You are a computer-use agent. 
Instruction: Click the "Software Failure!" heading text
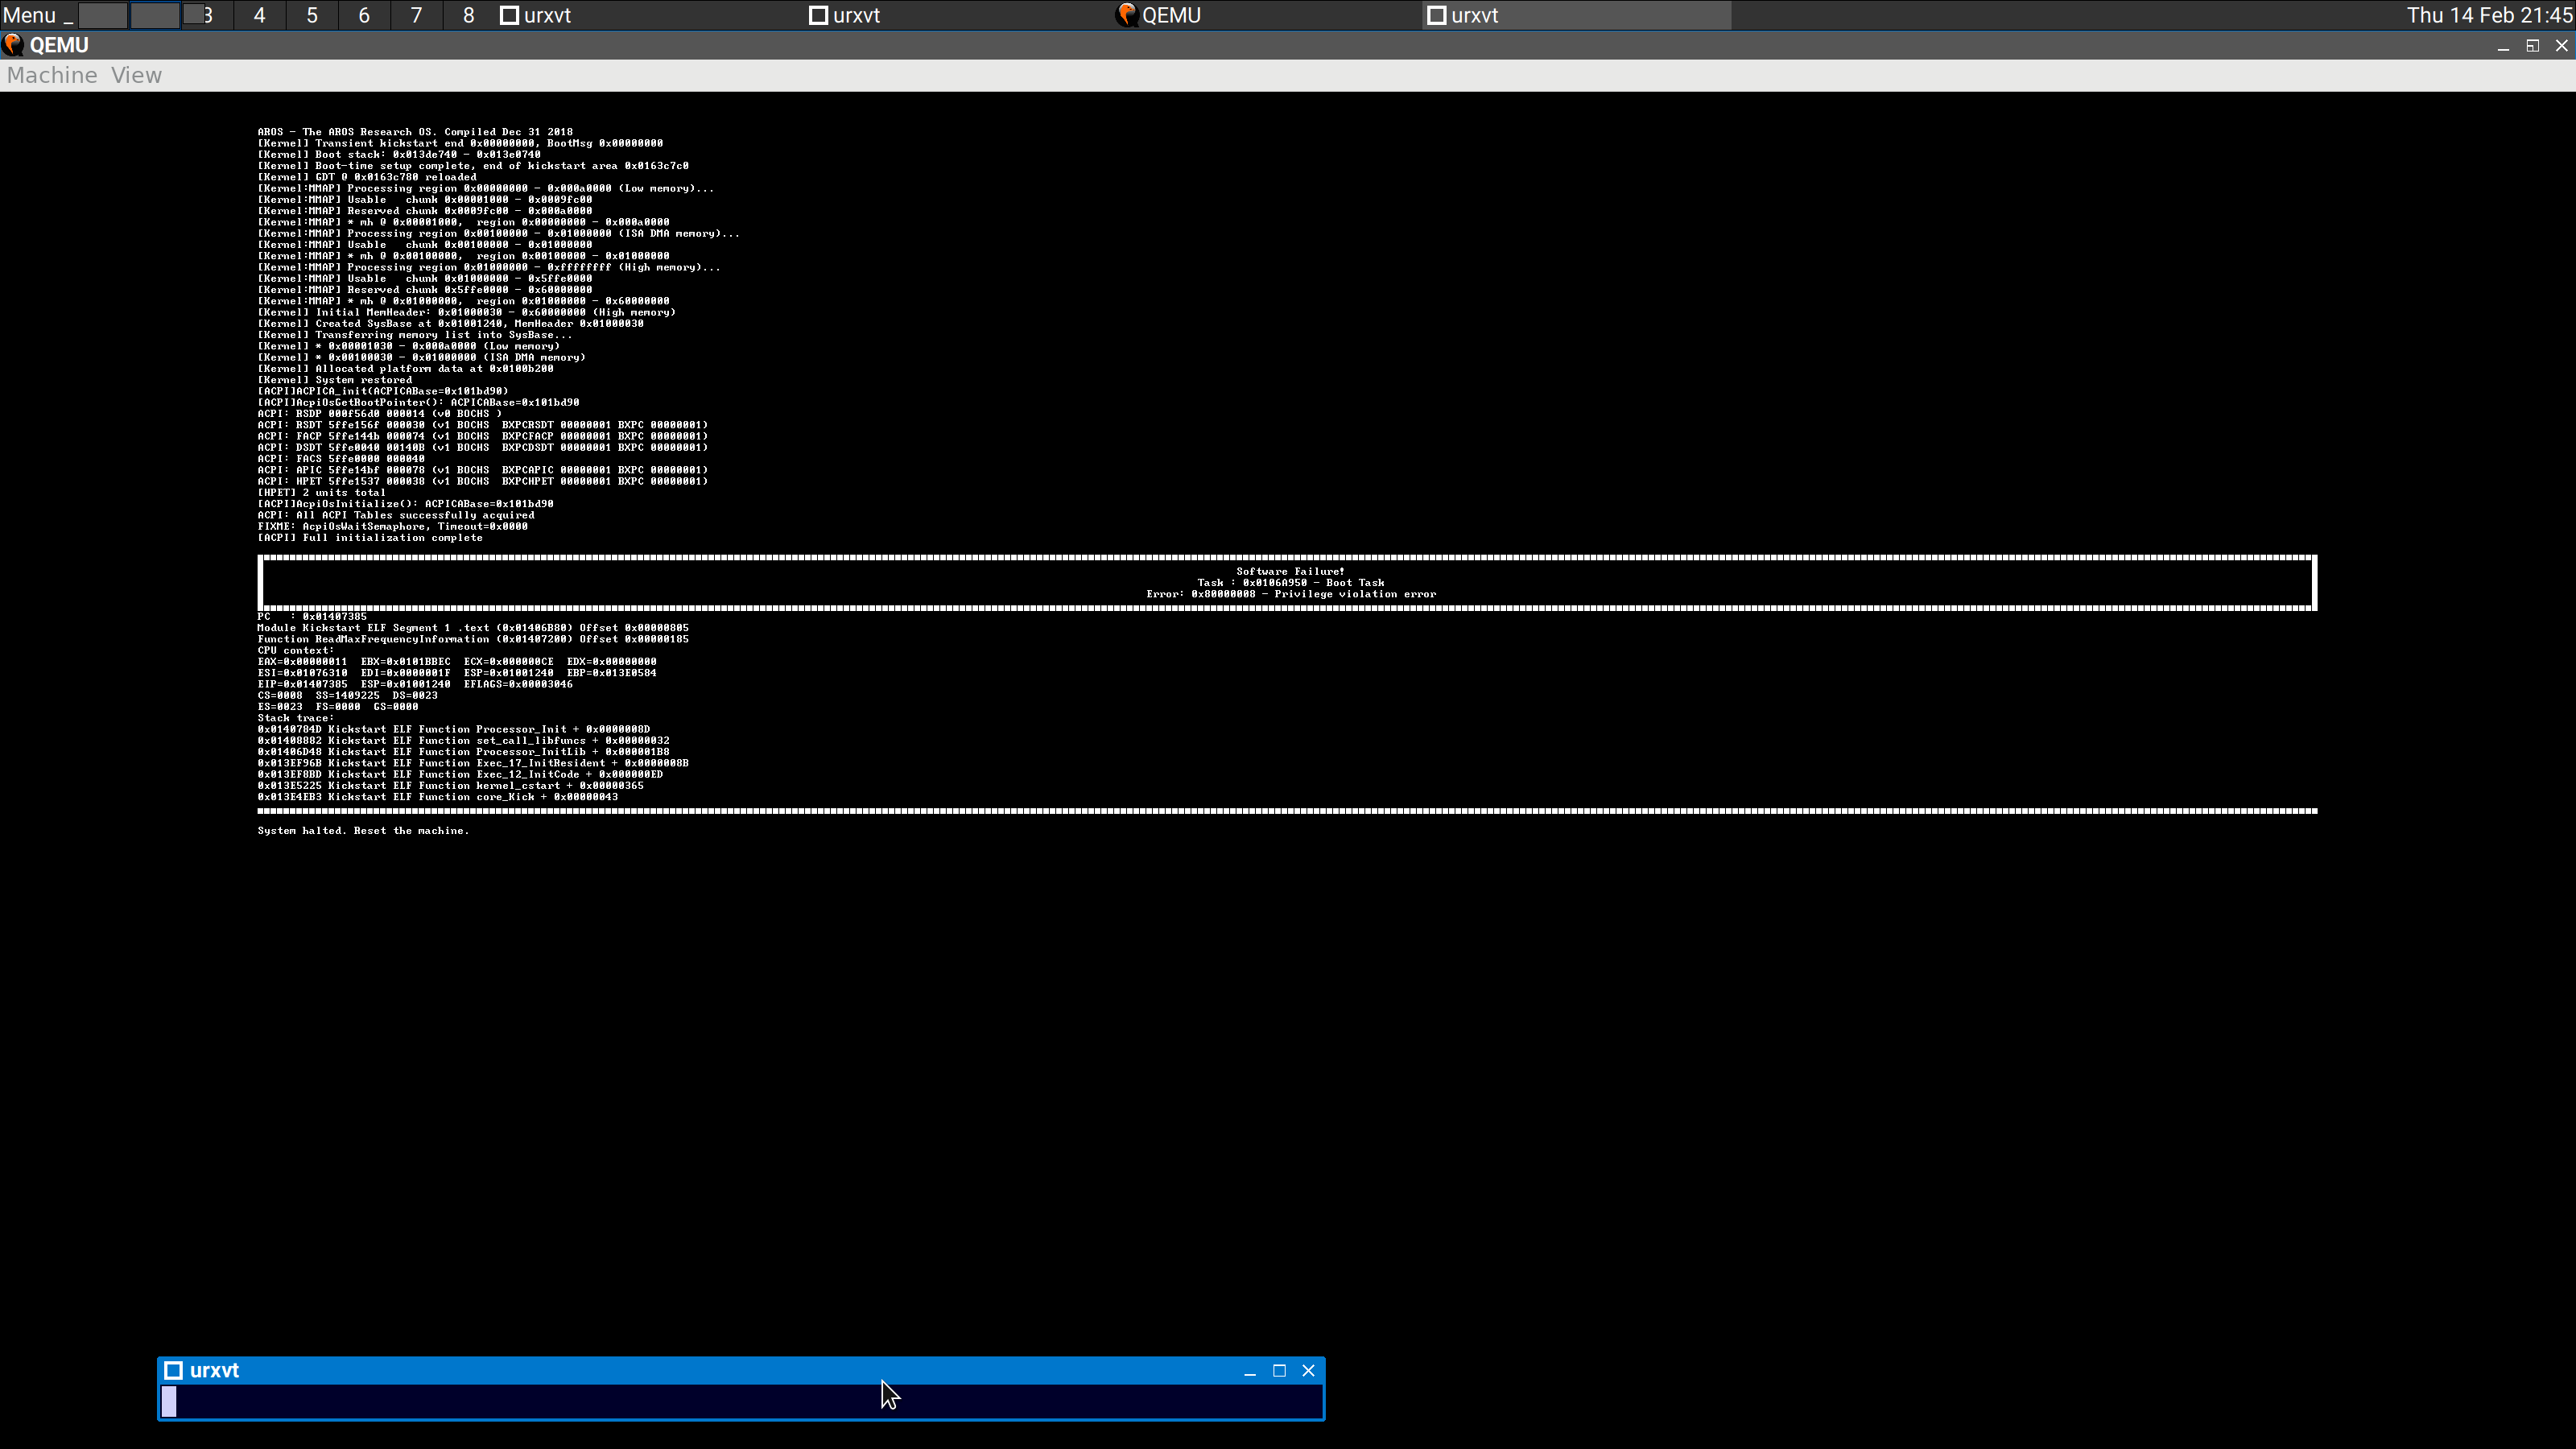pos(1290,572)
